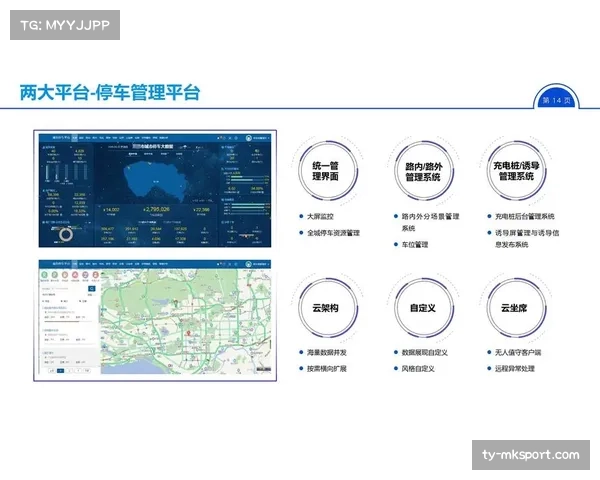600x480 pixels.
Task: Click the 统一管理界面 circle
Action: (x=328, y=170)
